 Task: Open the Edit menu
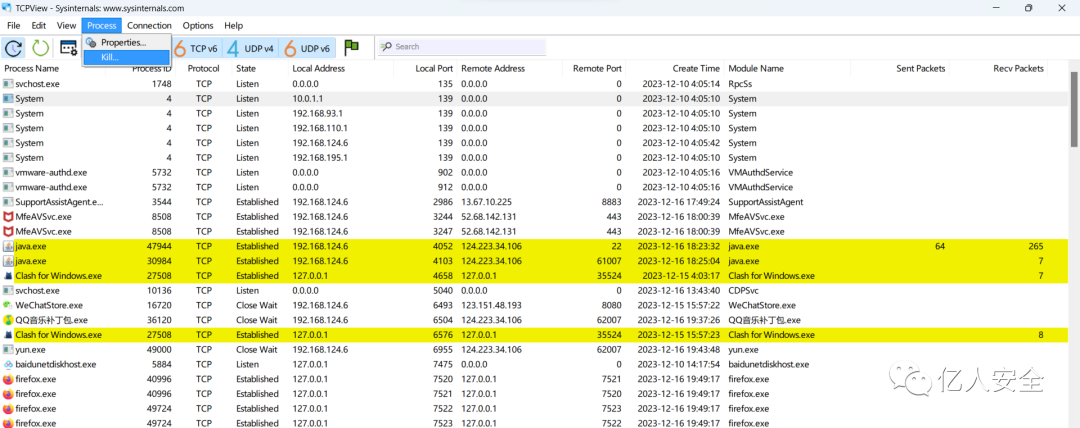point(39,26)
